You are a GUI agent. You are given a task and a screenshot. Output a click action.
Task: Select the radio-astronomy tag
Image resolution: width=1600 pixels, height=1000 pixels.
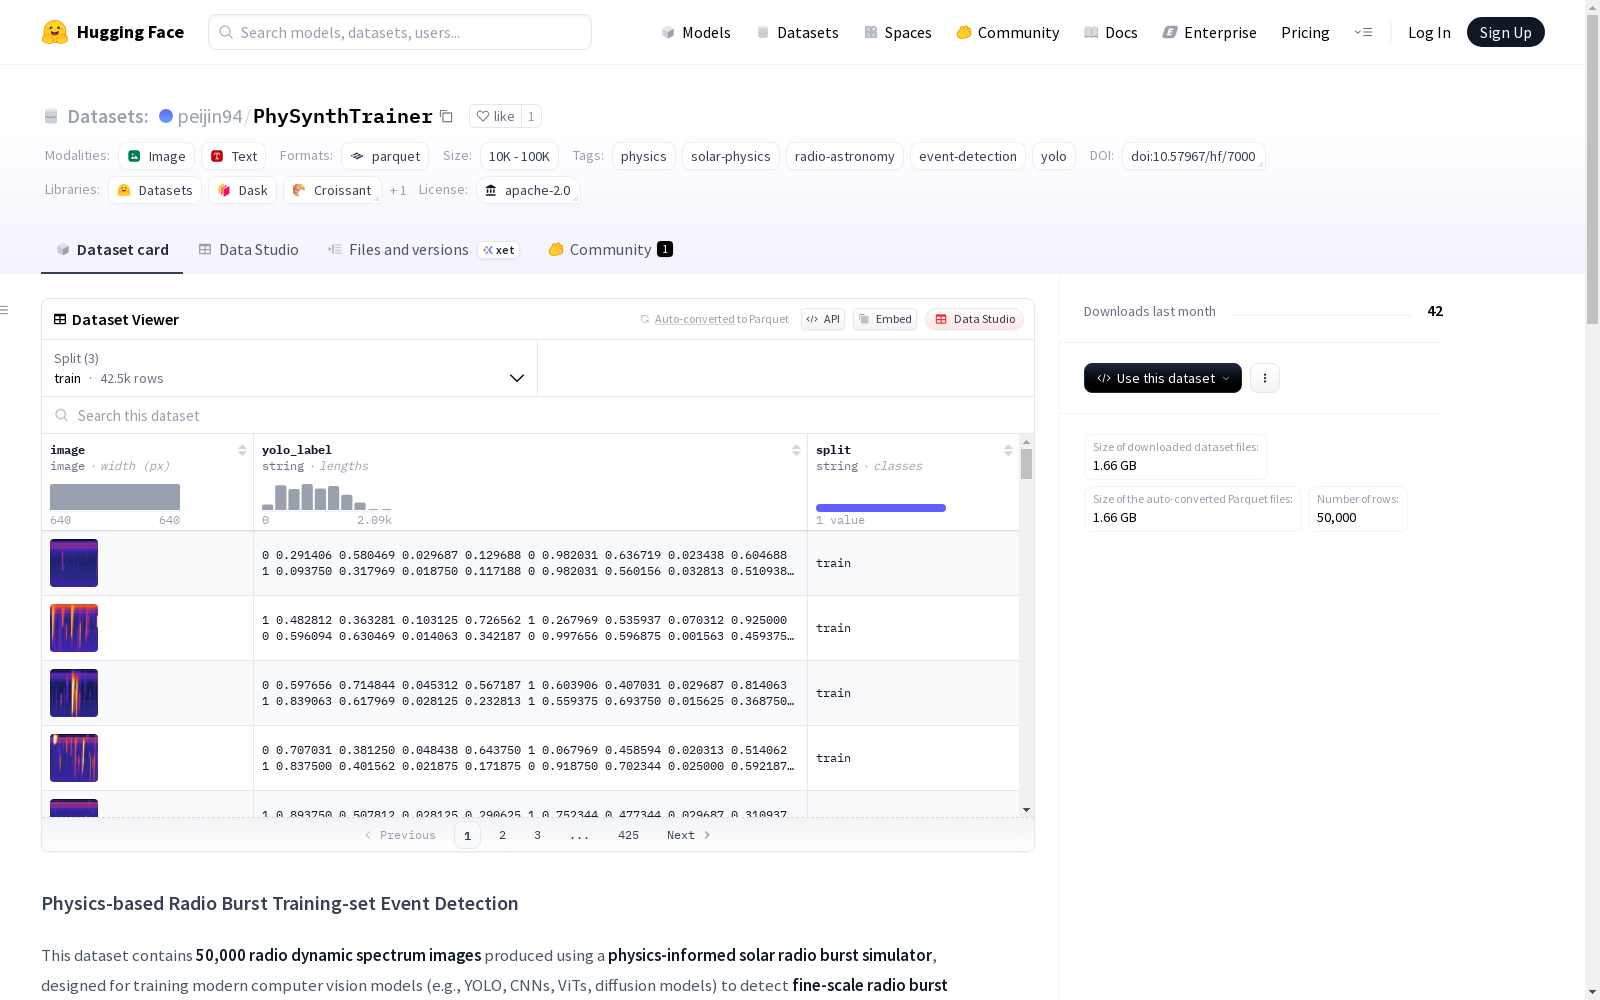click(845, 156)
